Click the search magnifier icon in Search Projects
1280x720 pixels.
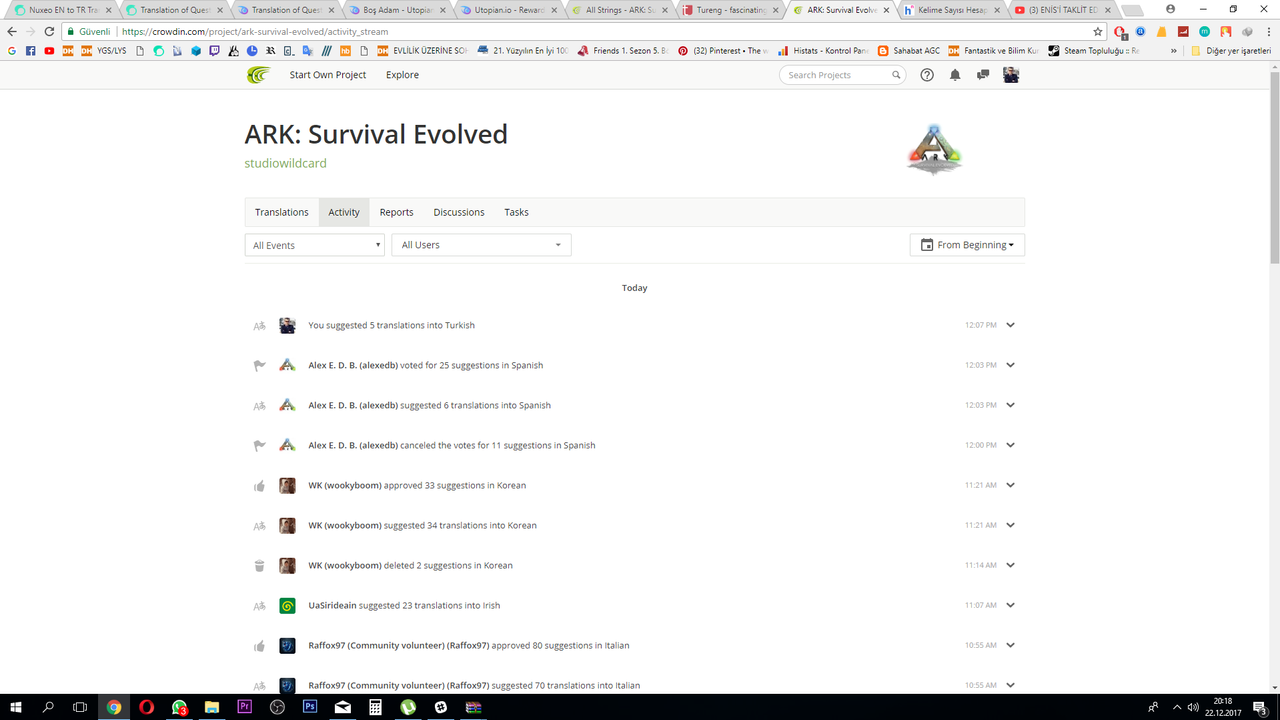coord(896,75)
